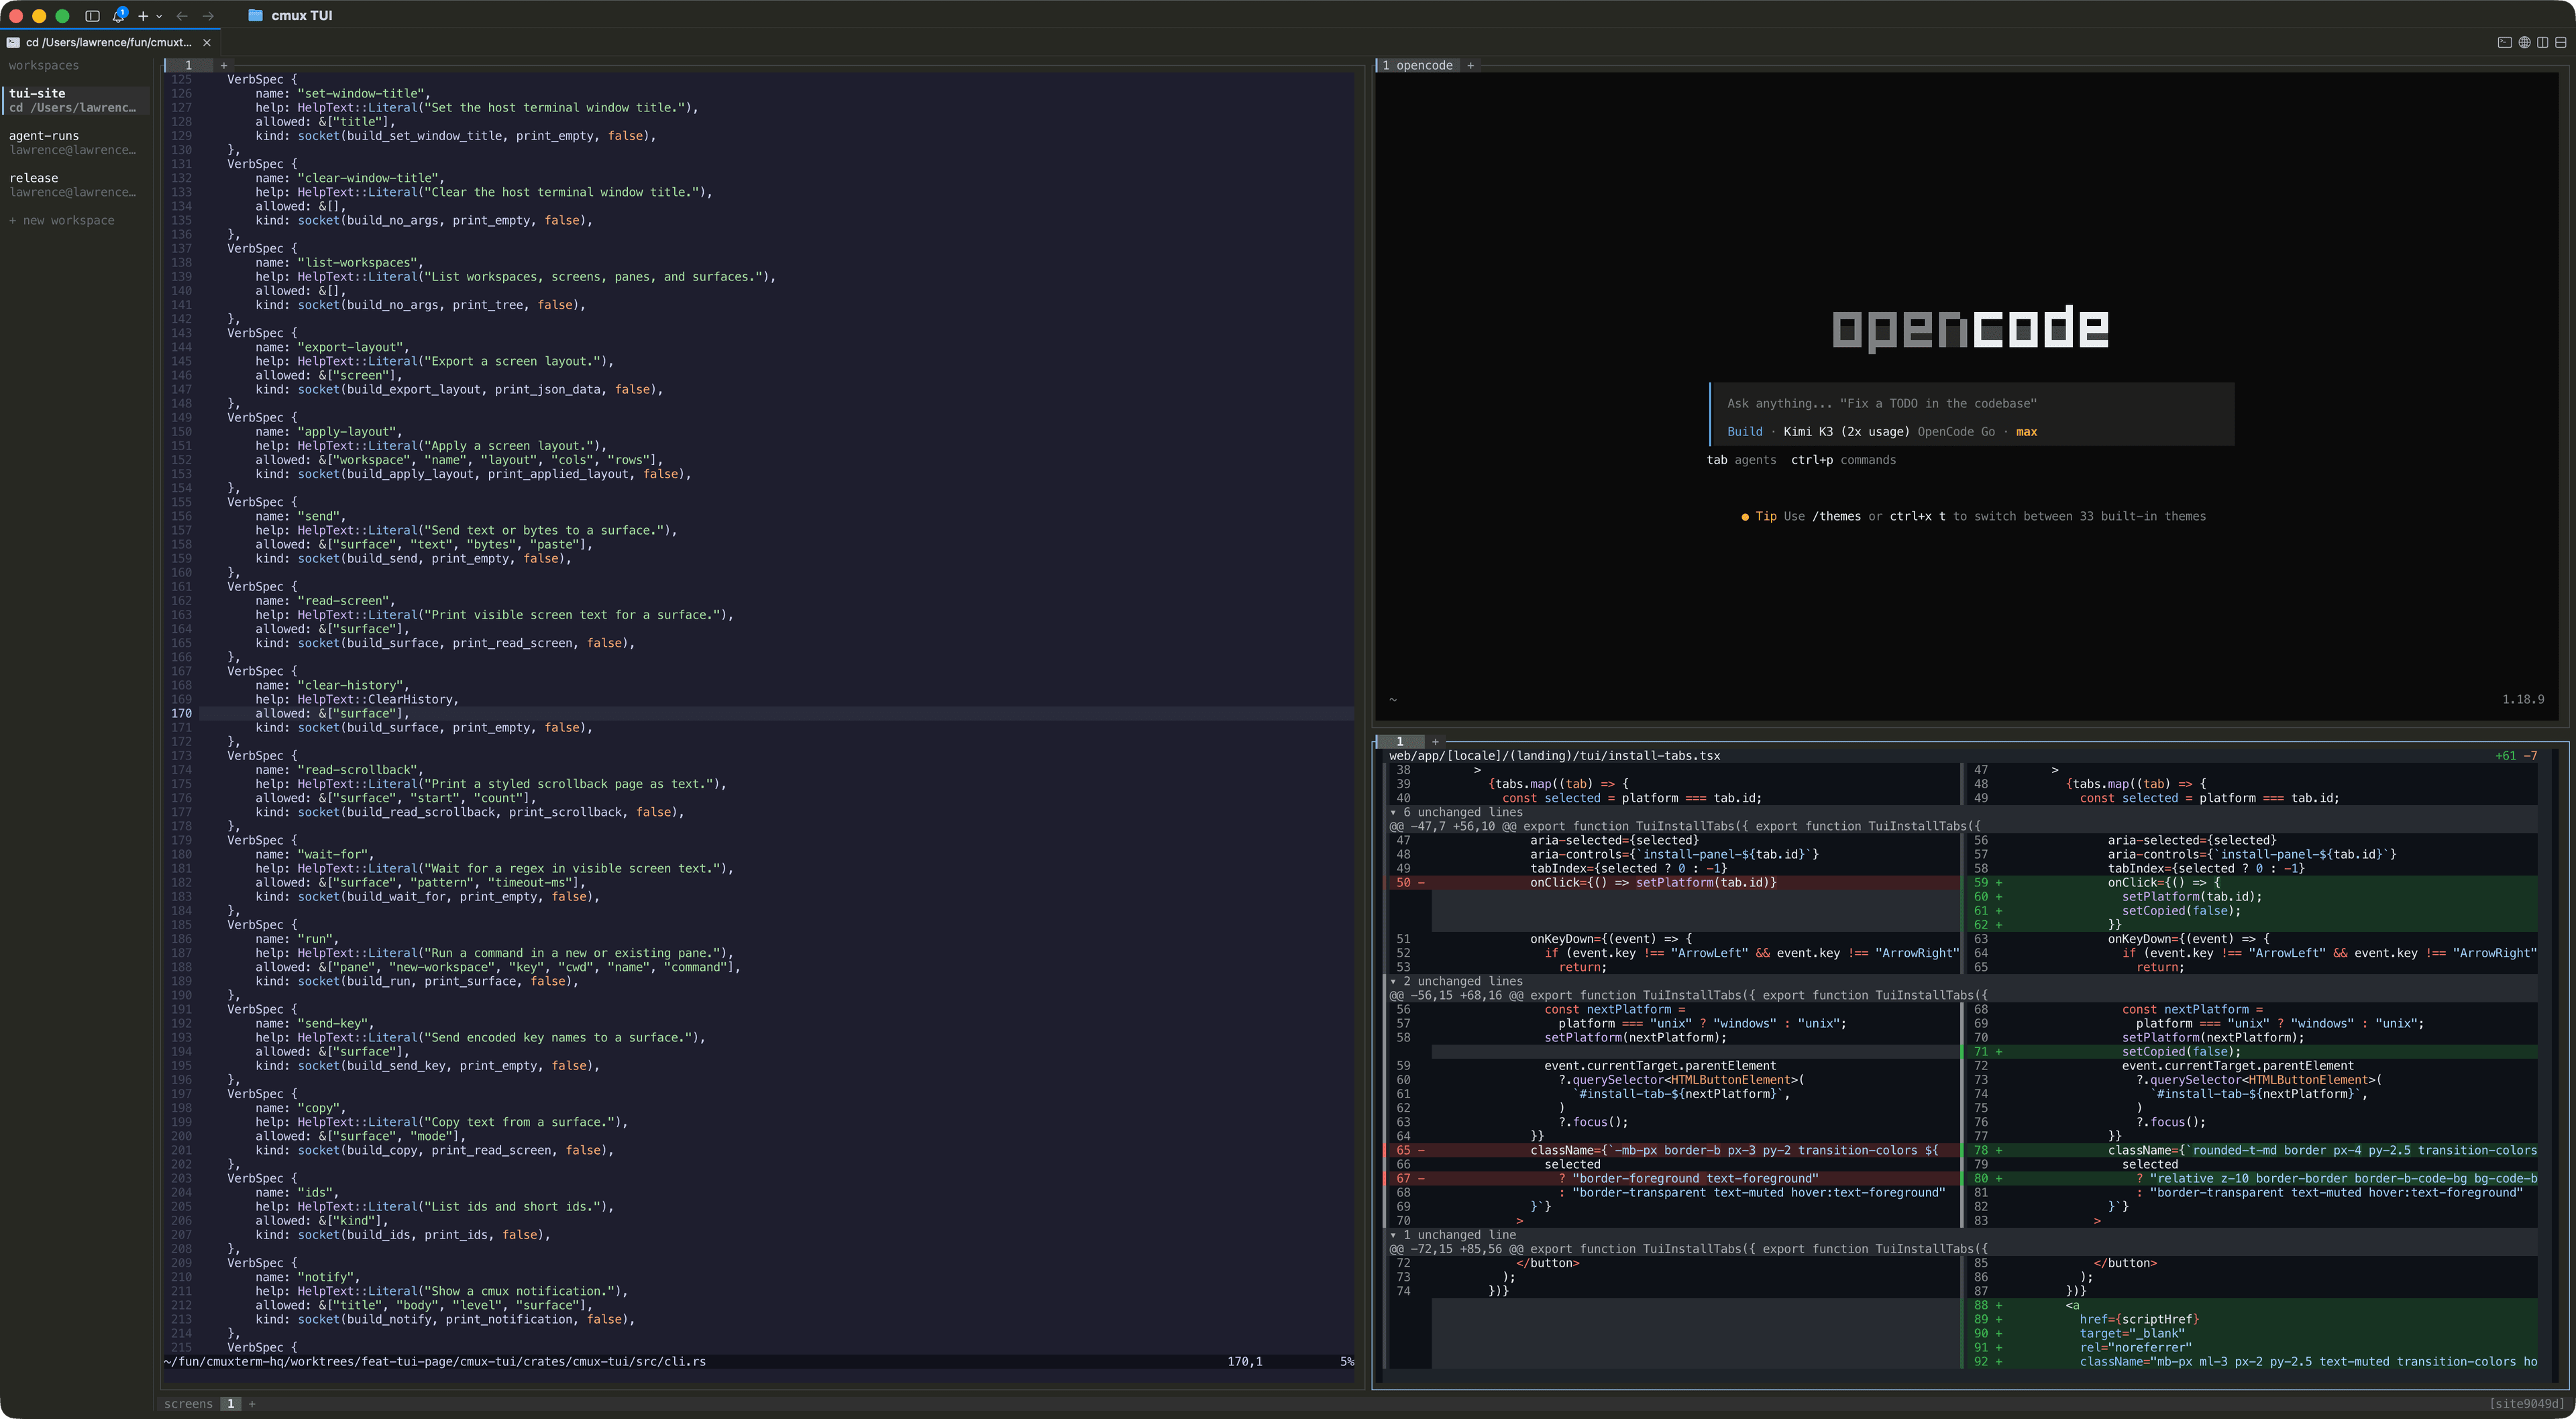
Task: Add a new screen with the plus
Action: click(x=252, y=1403)
